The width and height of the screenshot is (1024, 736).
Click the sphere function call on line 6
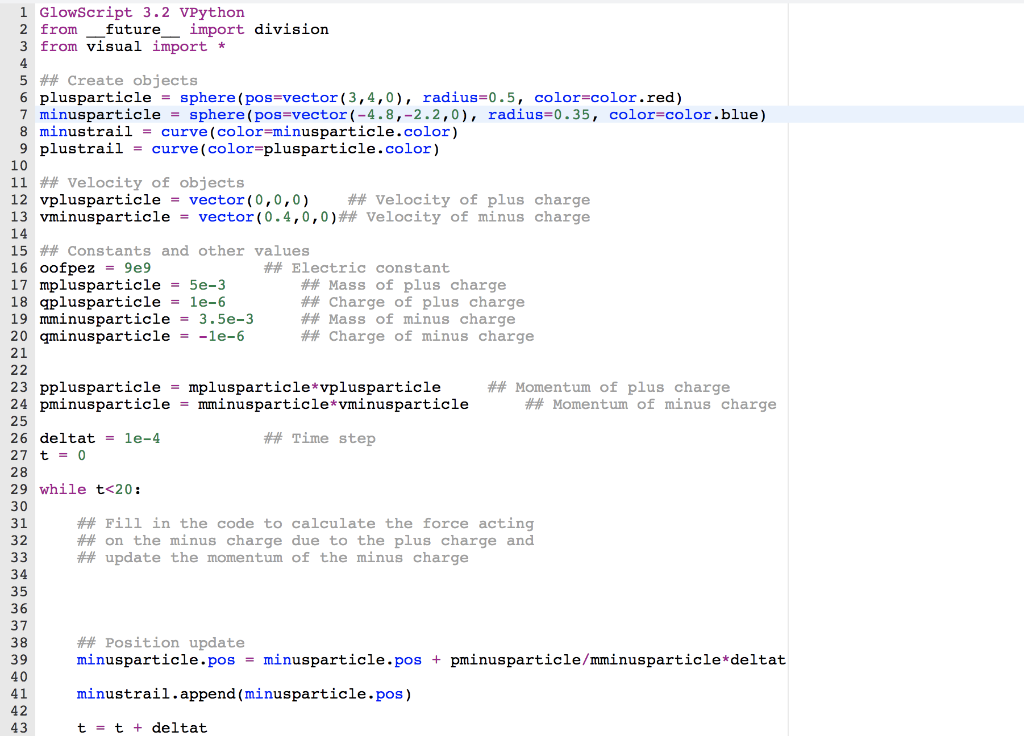tap(208, 97)
